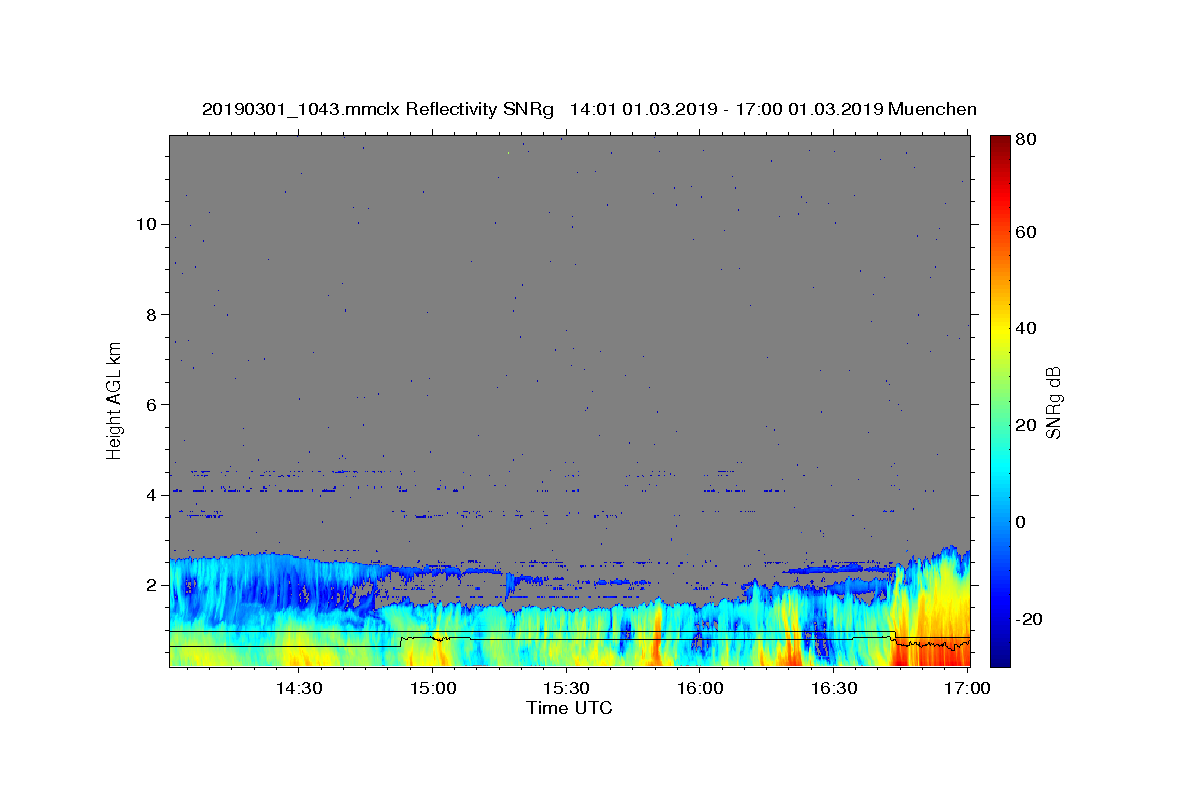Click the colorbar value label 80
The image size is (1200, 800).
(1028, 140)
